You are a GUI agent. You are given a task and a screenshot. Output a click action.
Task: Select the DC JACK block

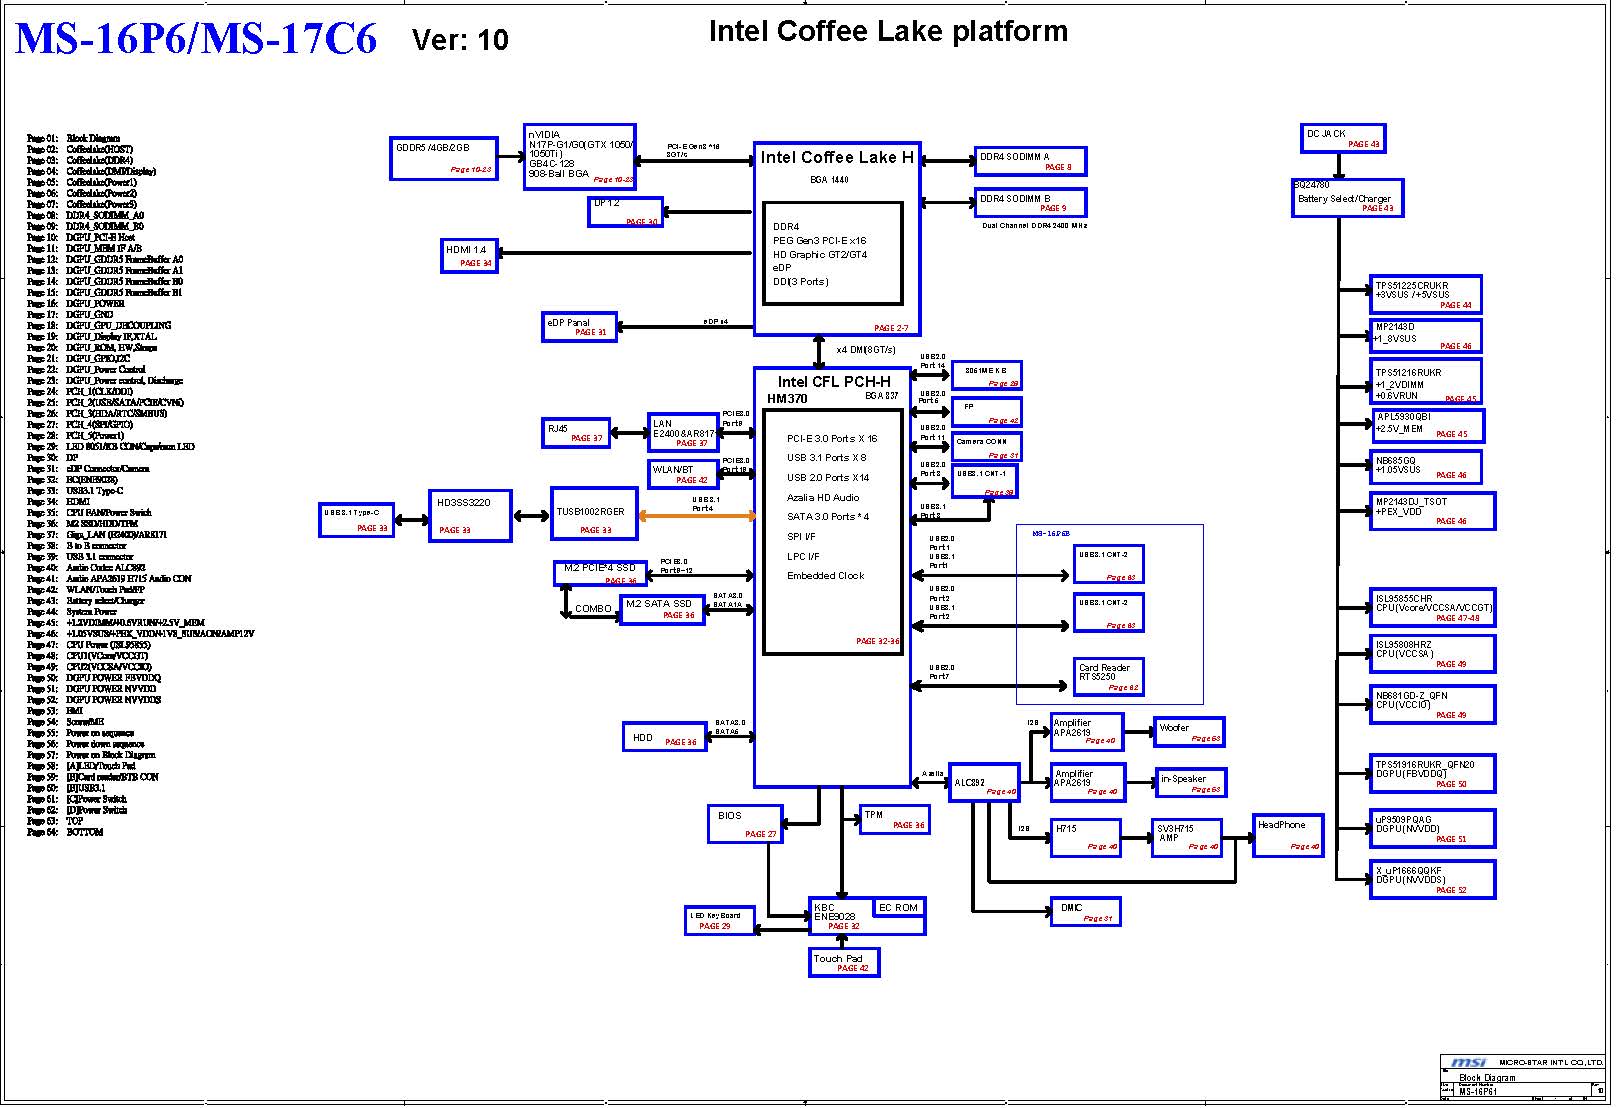[x=1343, y=138]
